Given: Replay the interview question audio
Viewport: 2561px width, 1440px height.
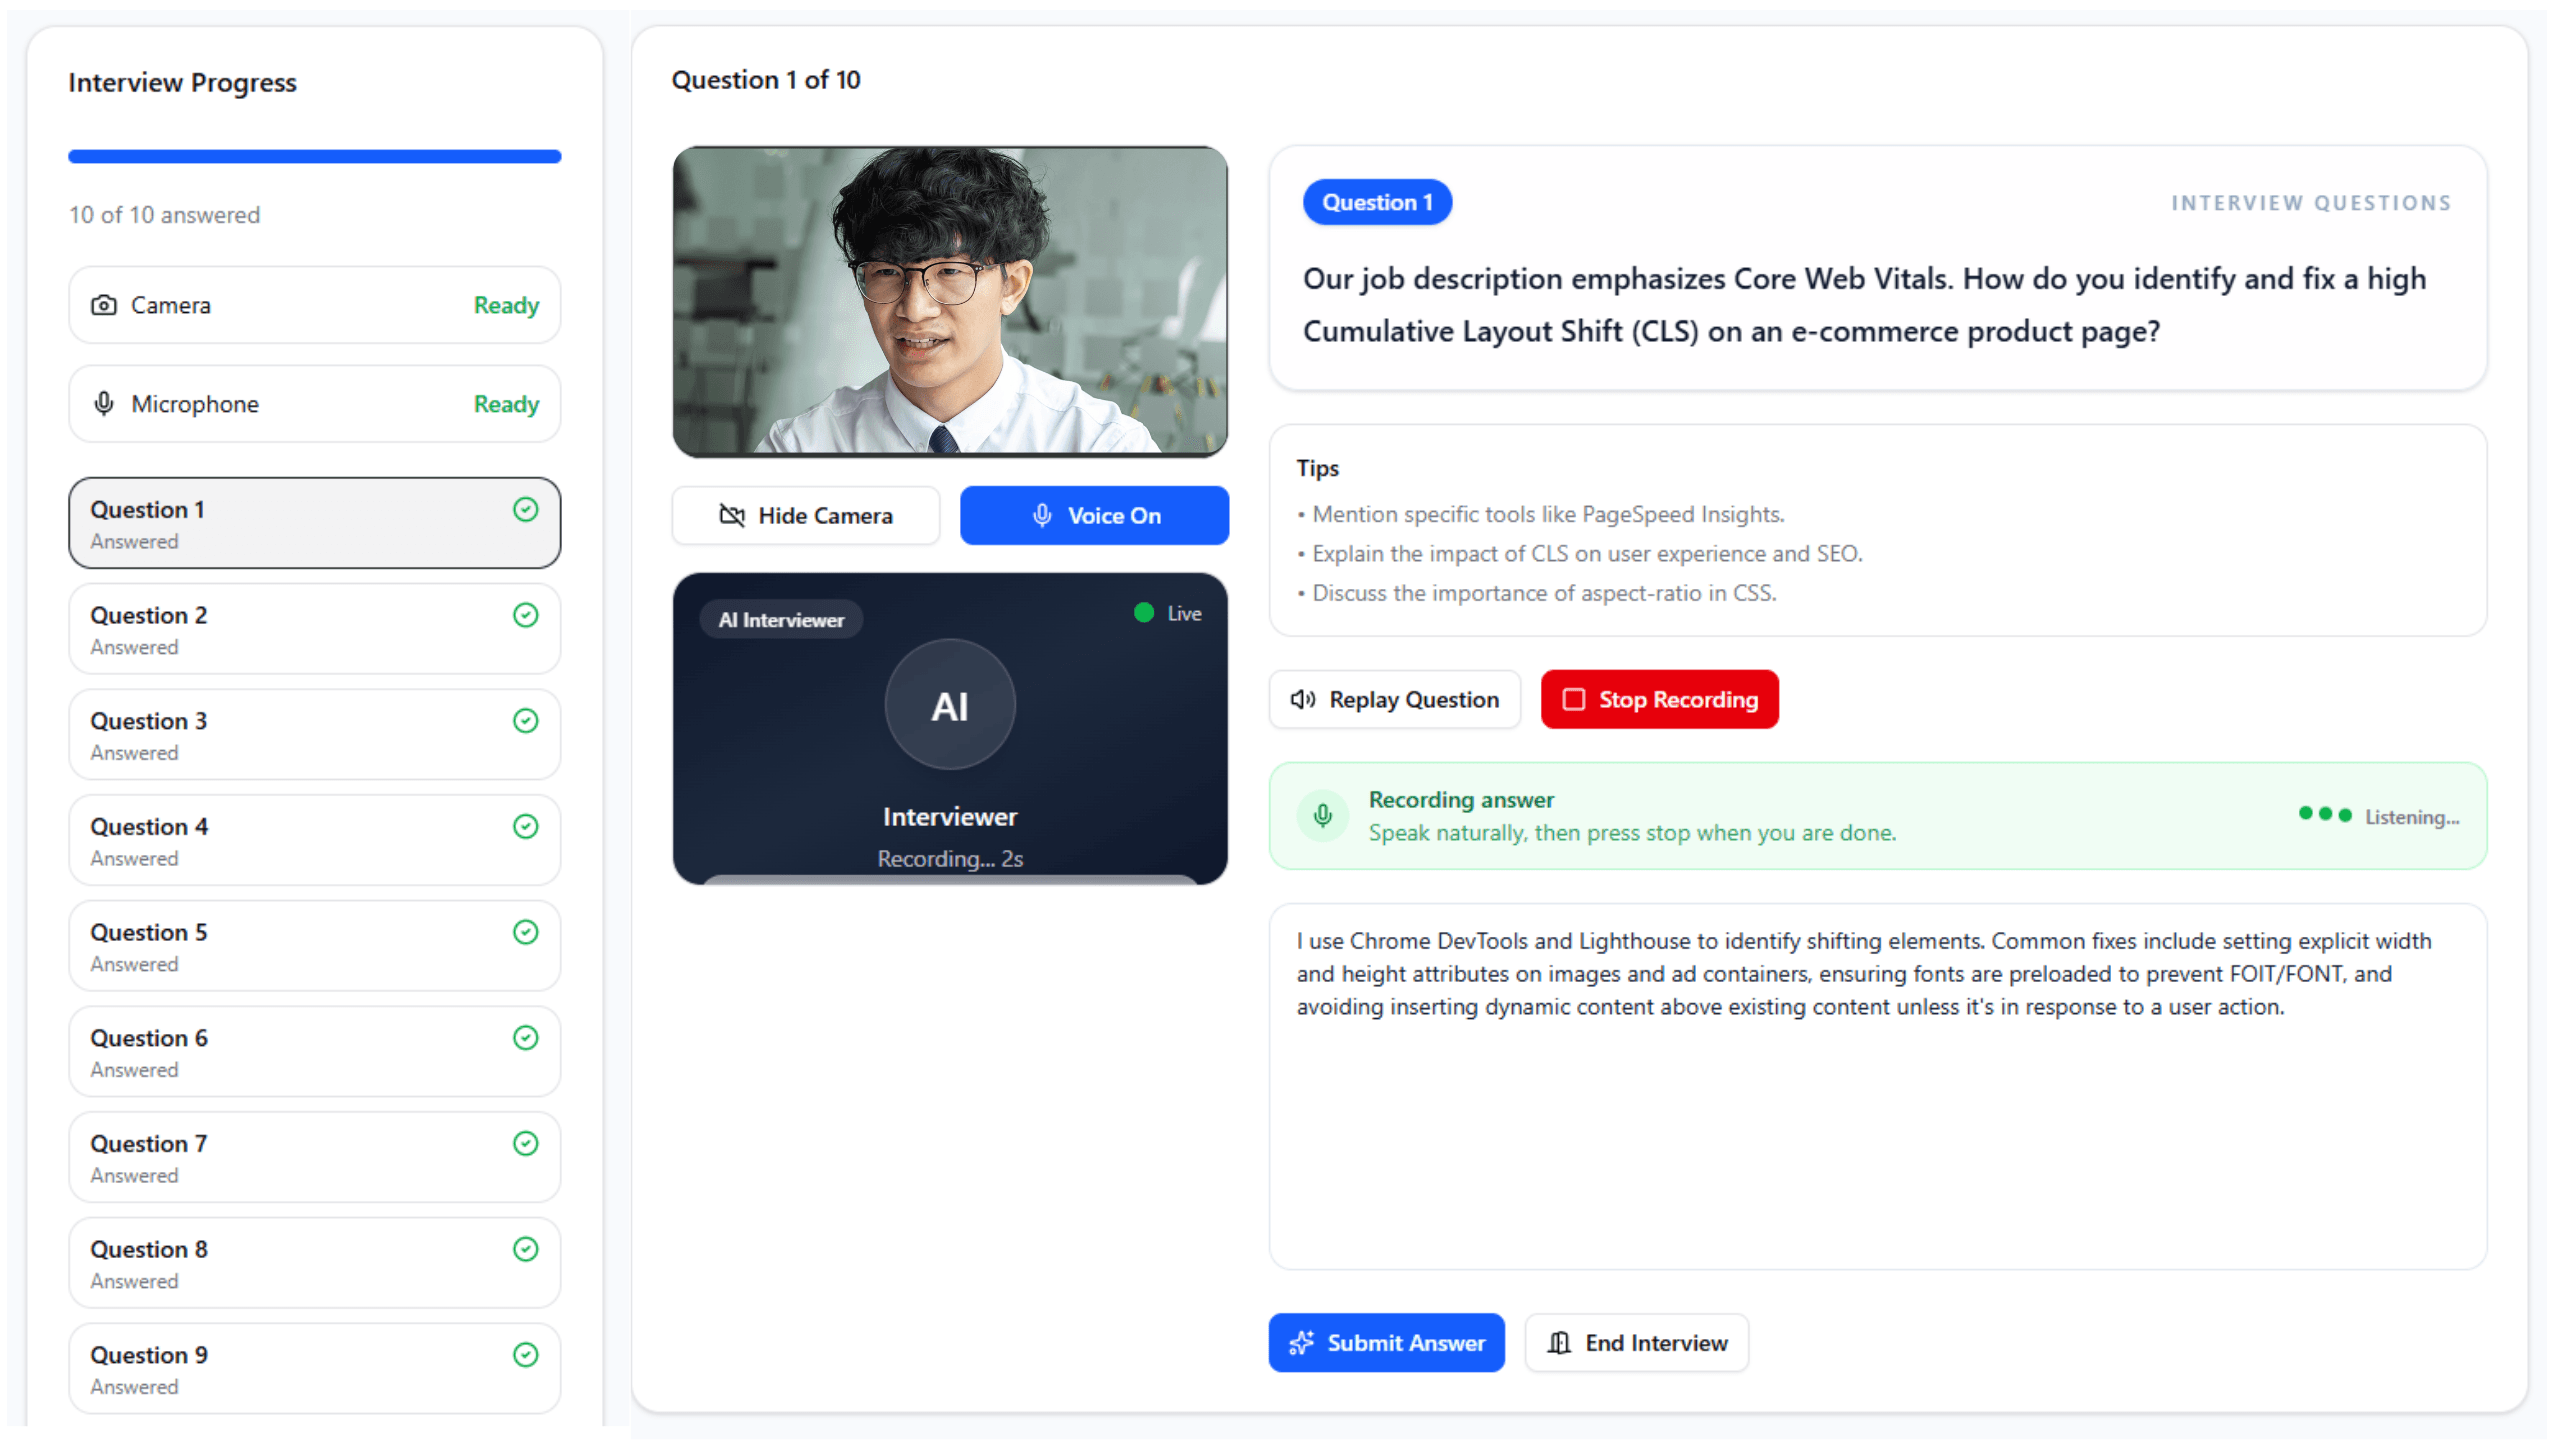Looking at the screenshot, I should 1394,700.
